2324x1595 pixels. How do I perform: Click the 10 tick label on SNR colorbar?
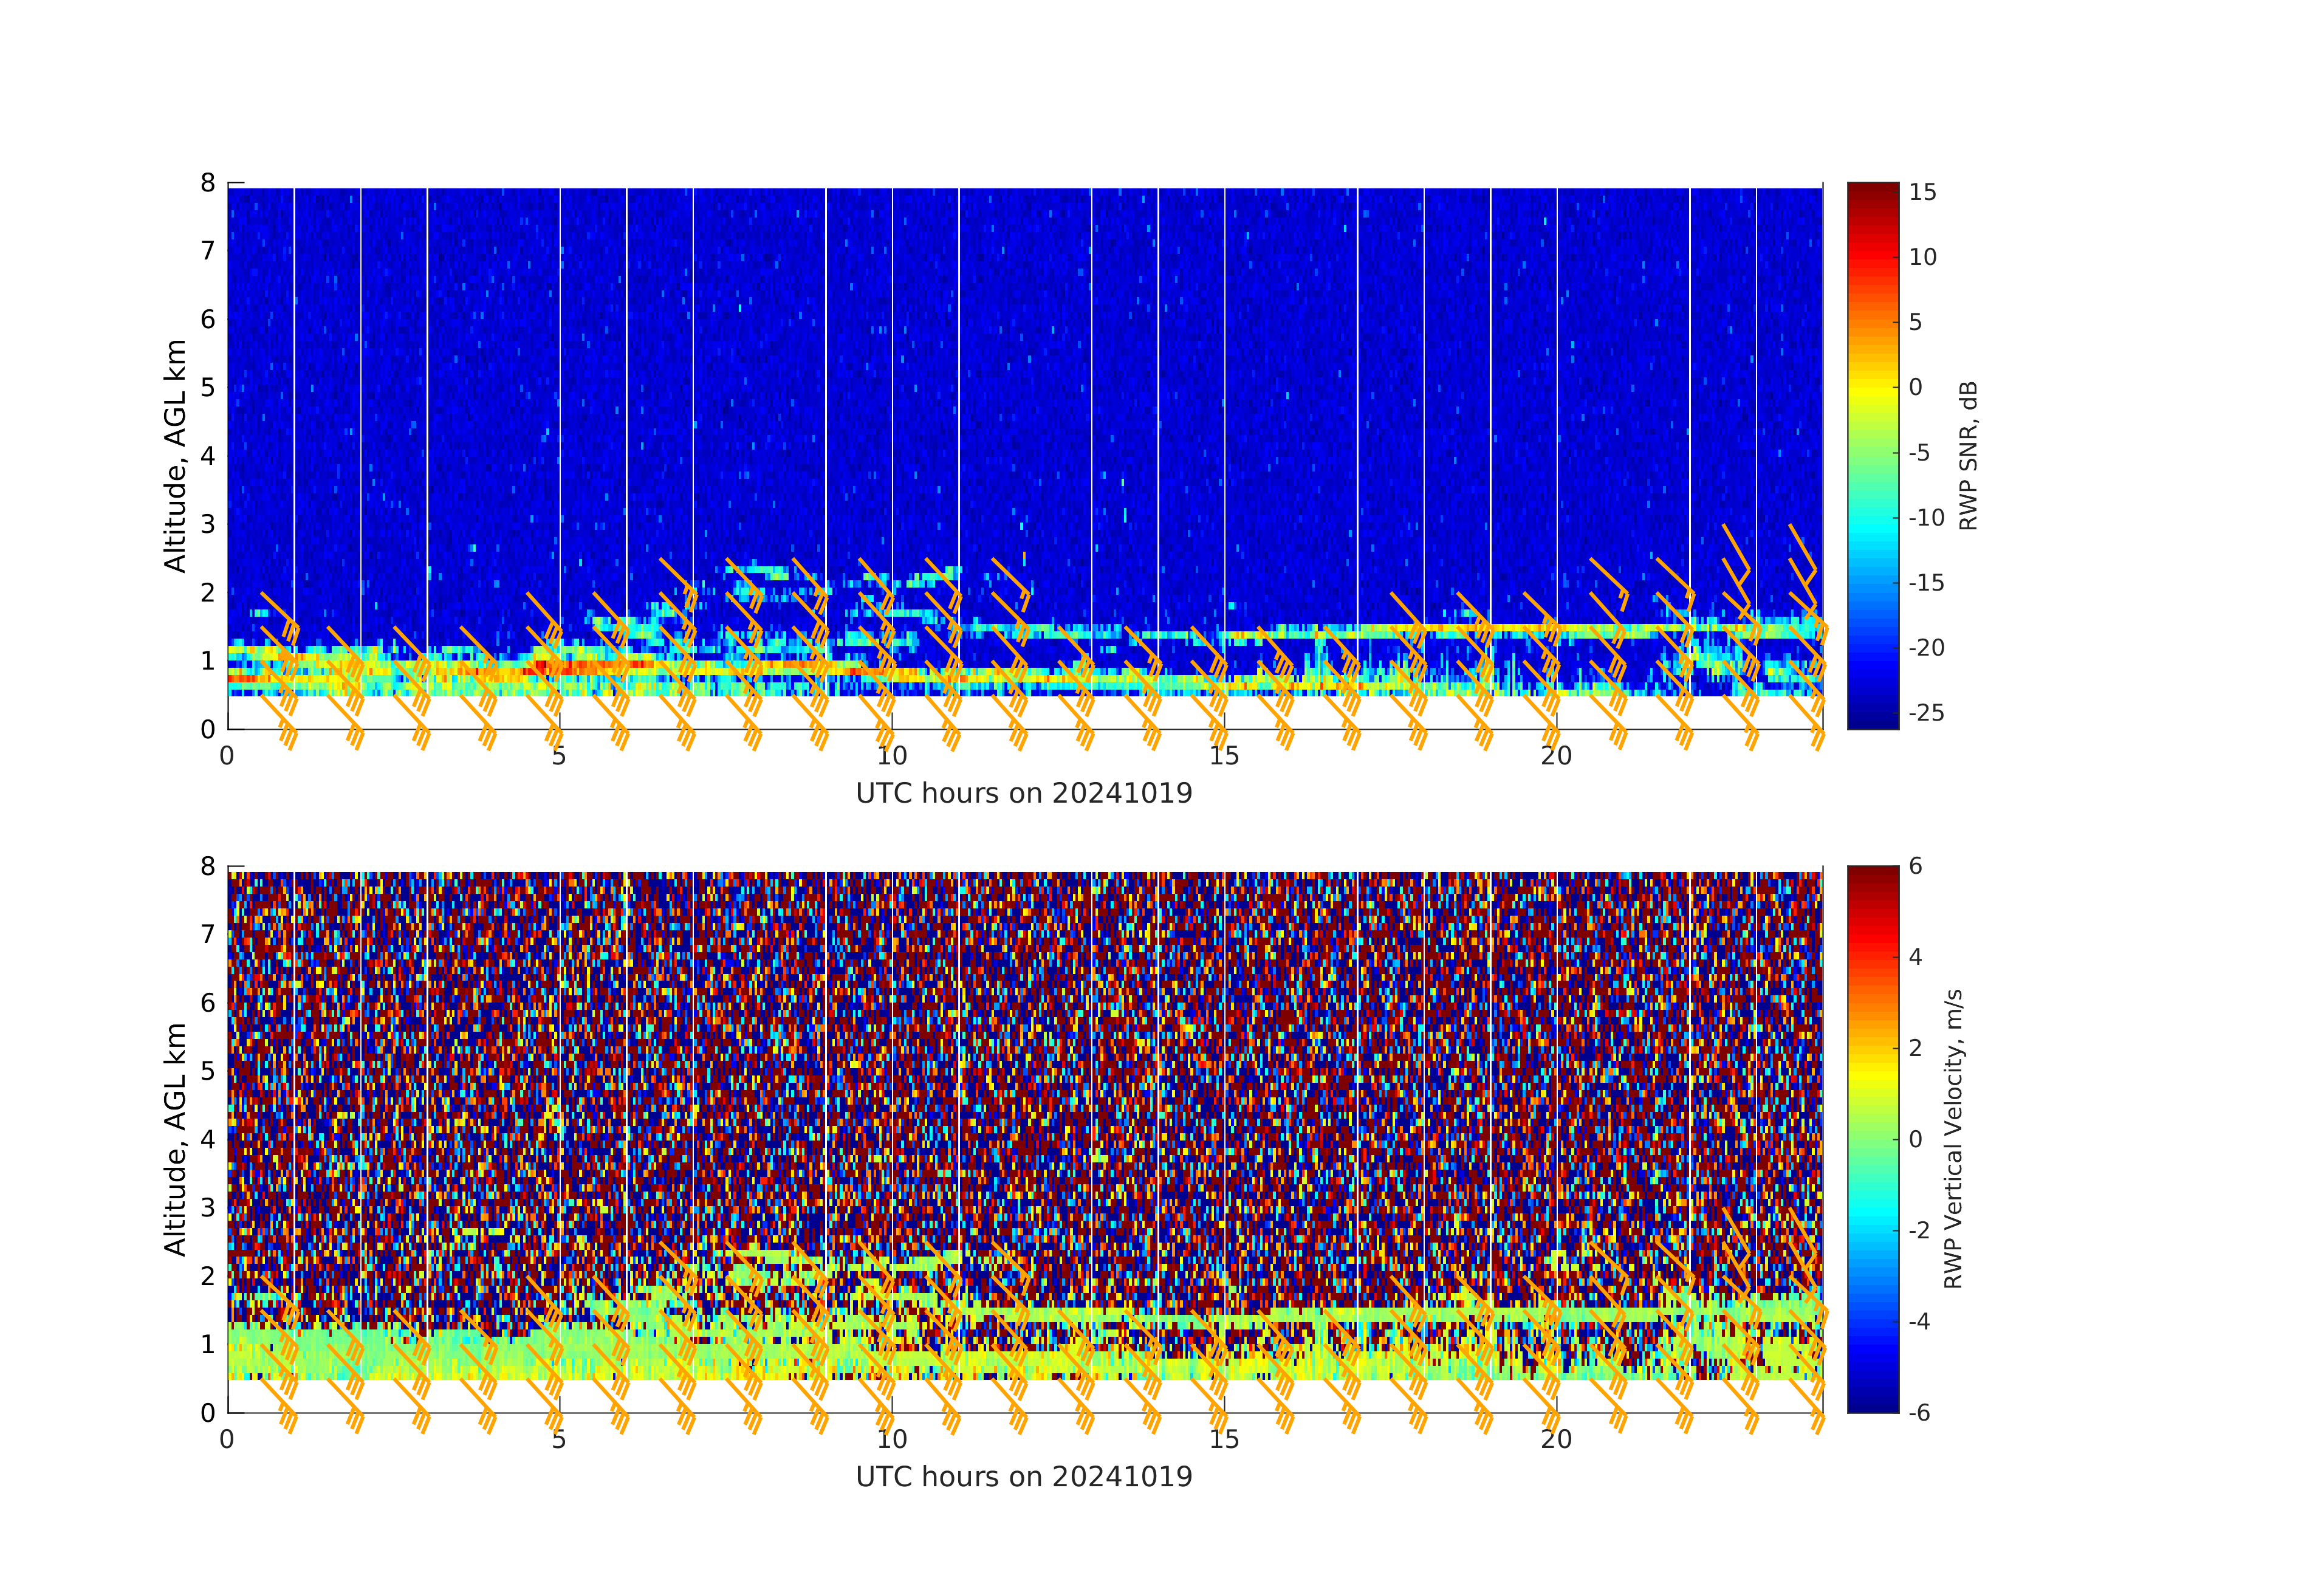(1922, 257)
